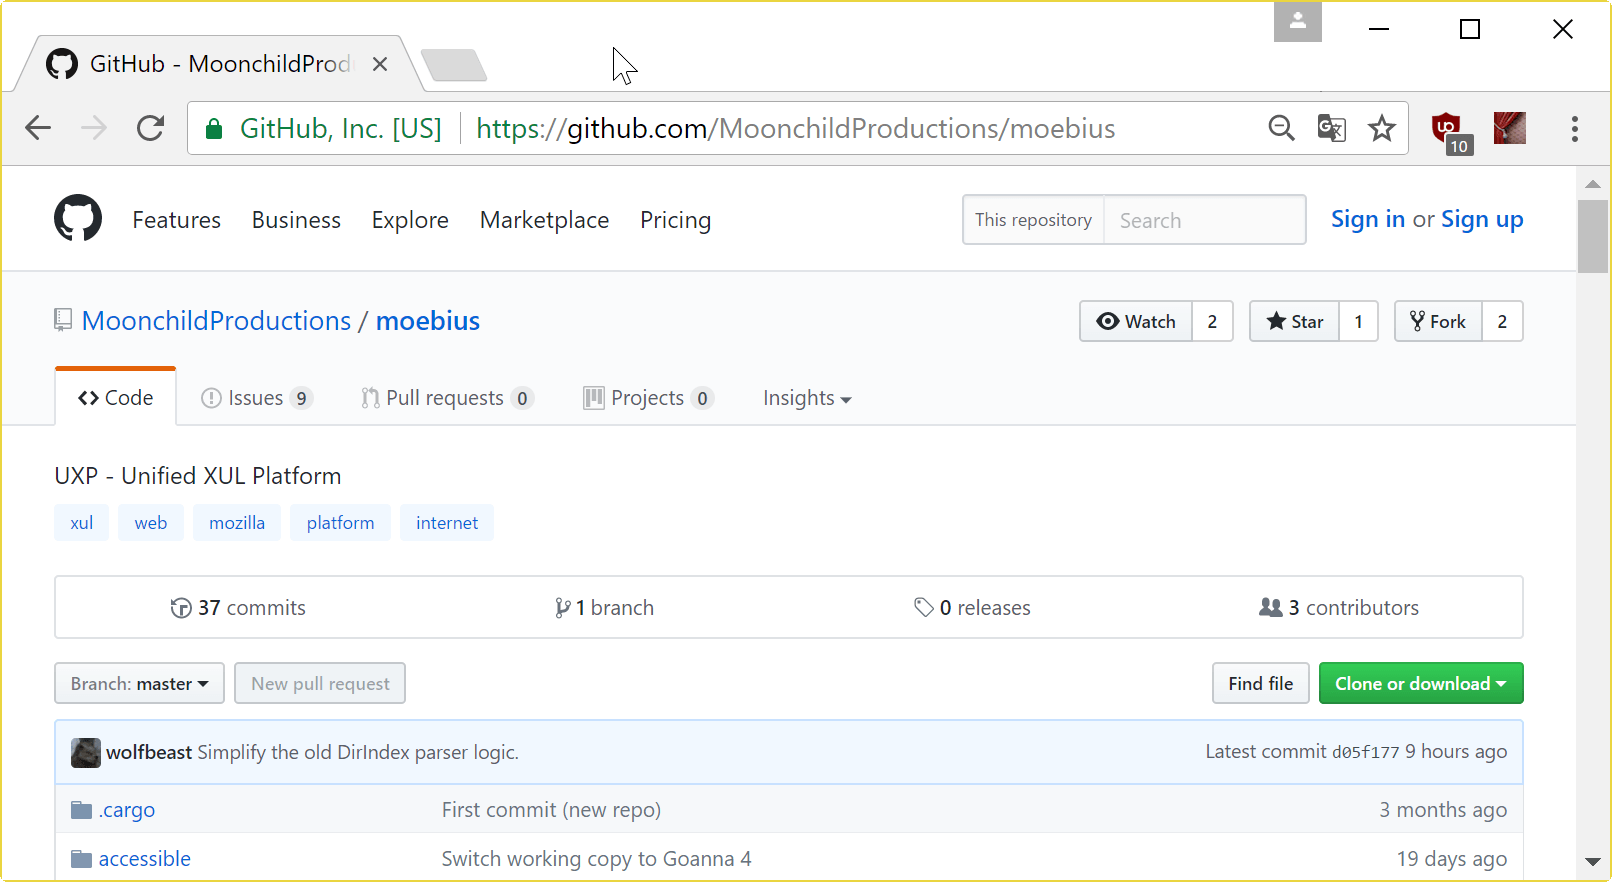1612x882 pixels.
Task: Click the Sign up link
Action: pyautogui.click(x=1482, y=219)
